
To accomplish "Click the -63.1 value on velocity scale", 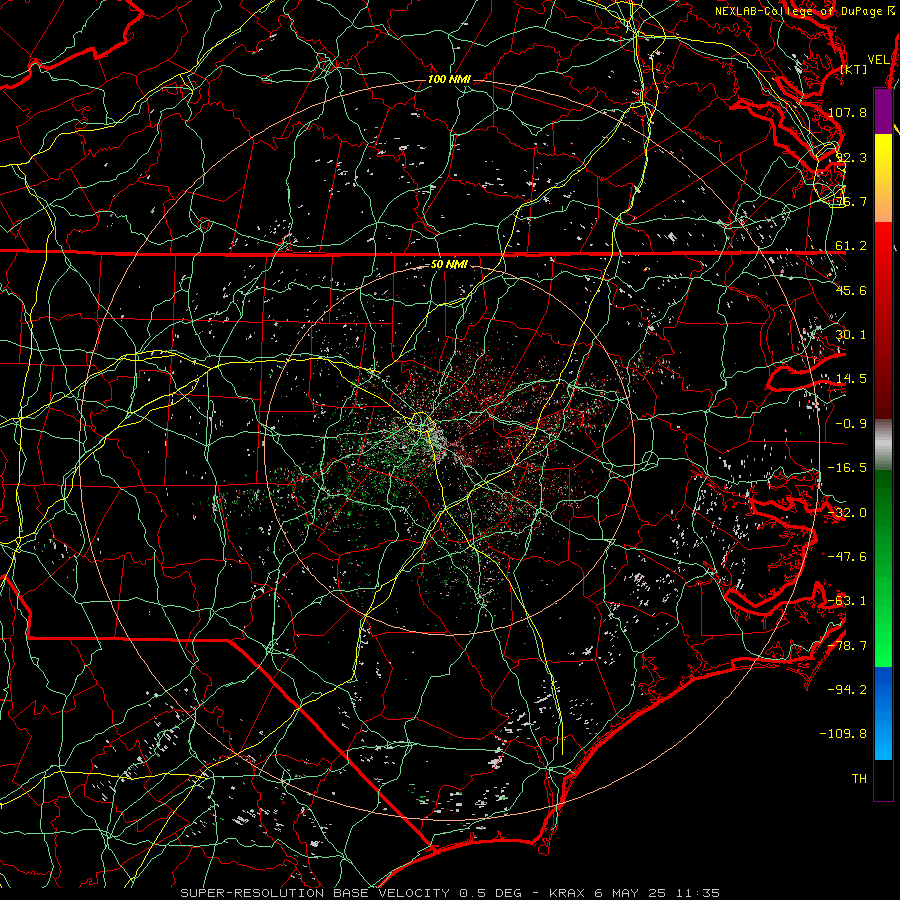I will click(x=848, y=601).
